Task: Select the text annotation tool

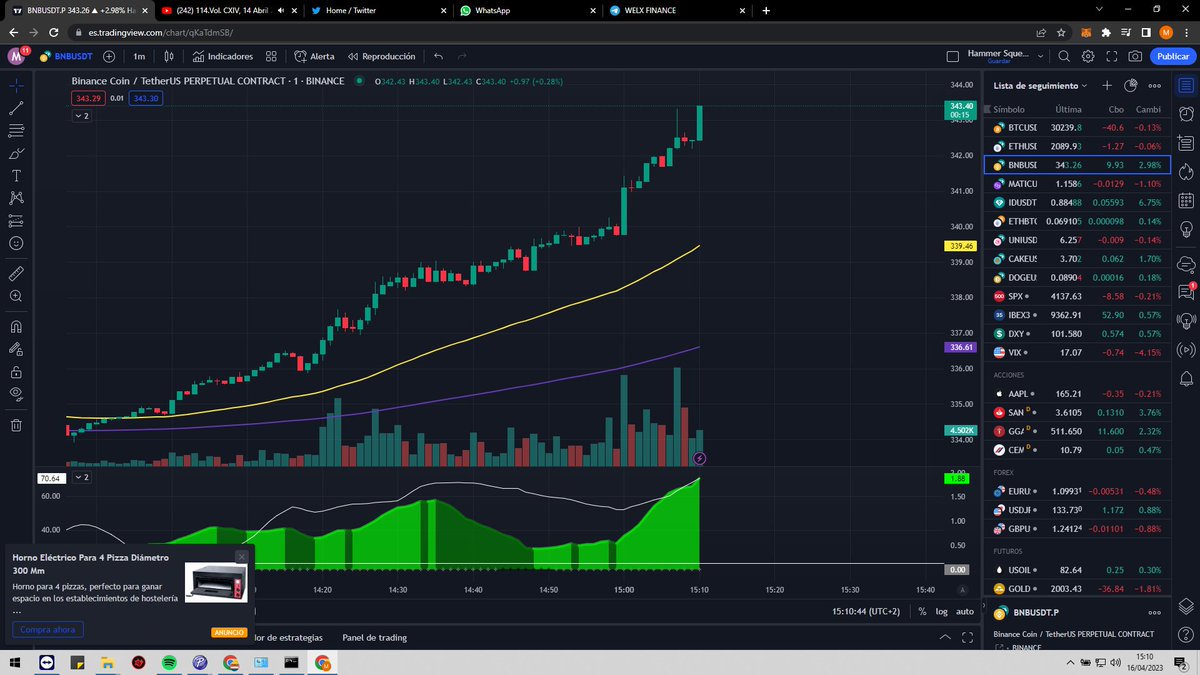Action: pos(16,175)
